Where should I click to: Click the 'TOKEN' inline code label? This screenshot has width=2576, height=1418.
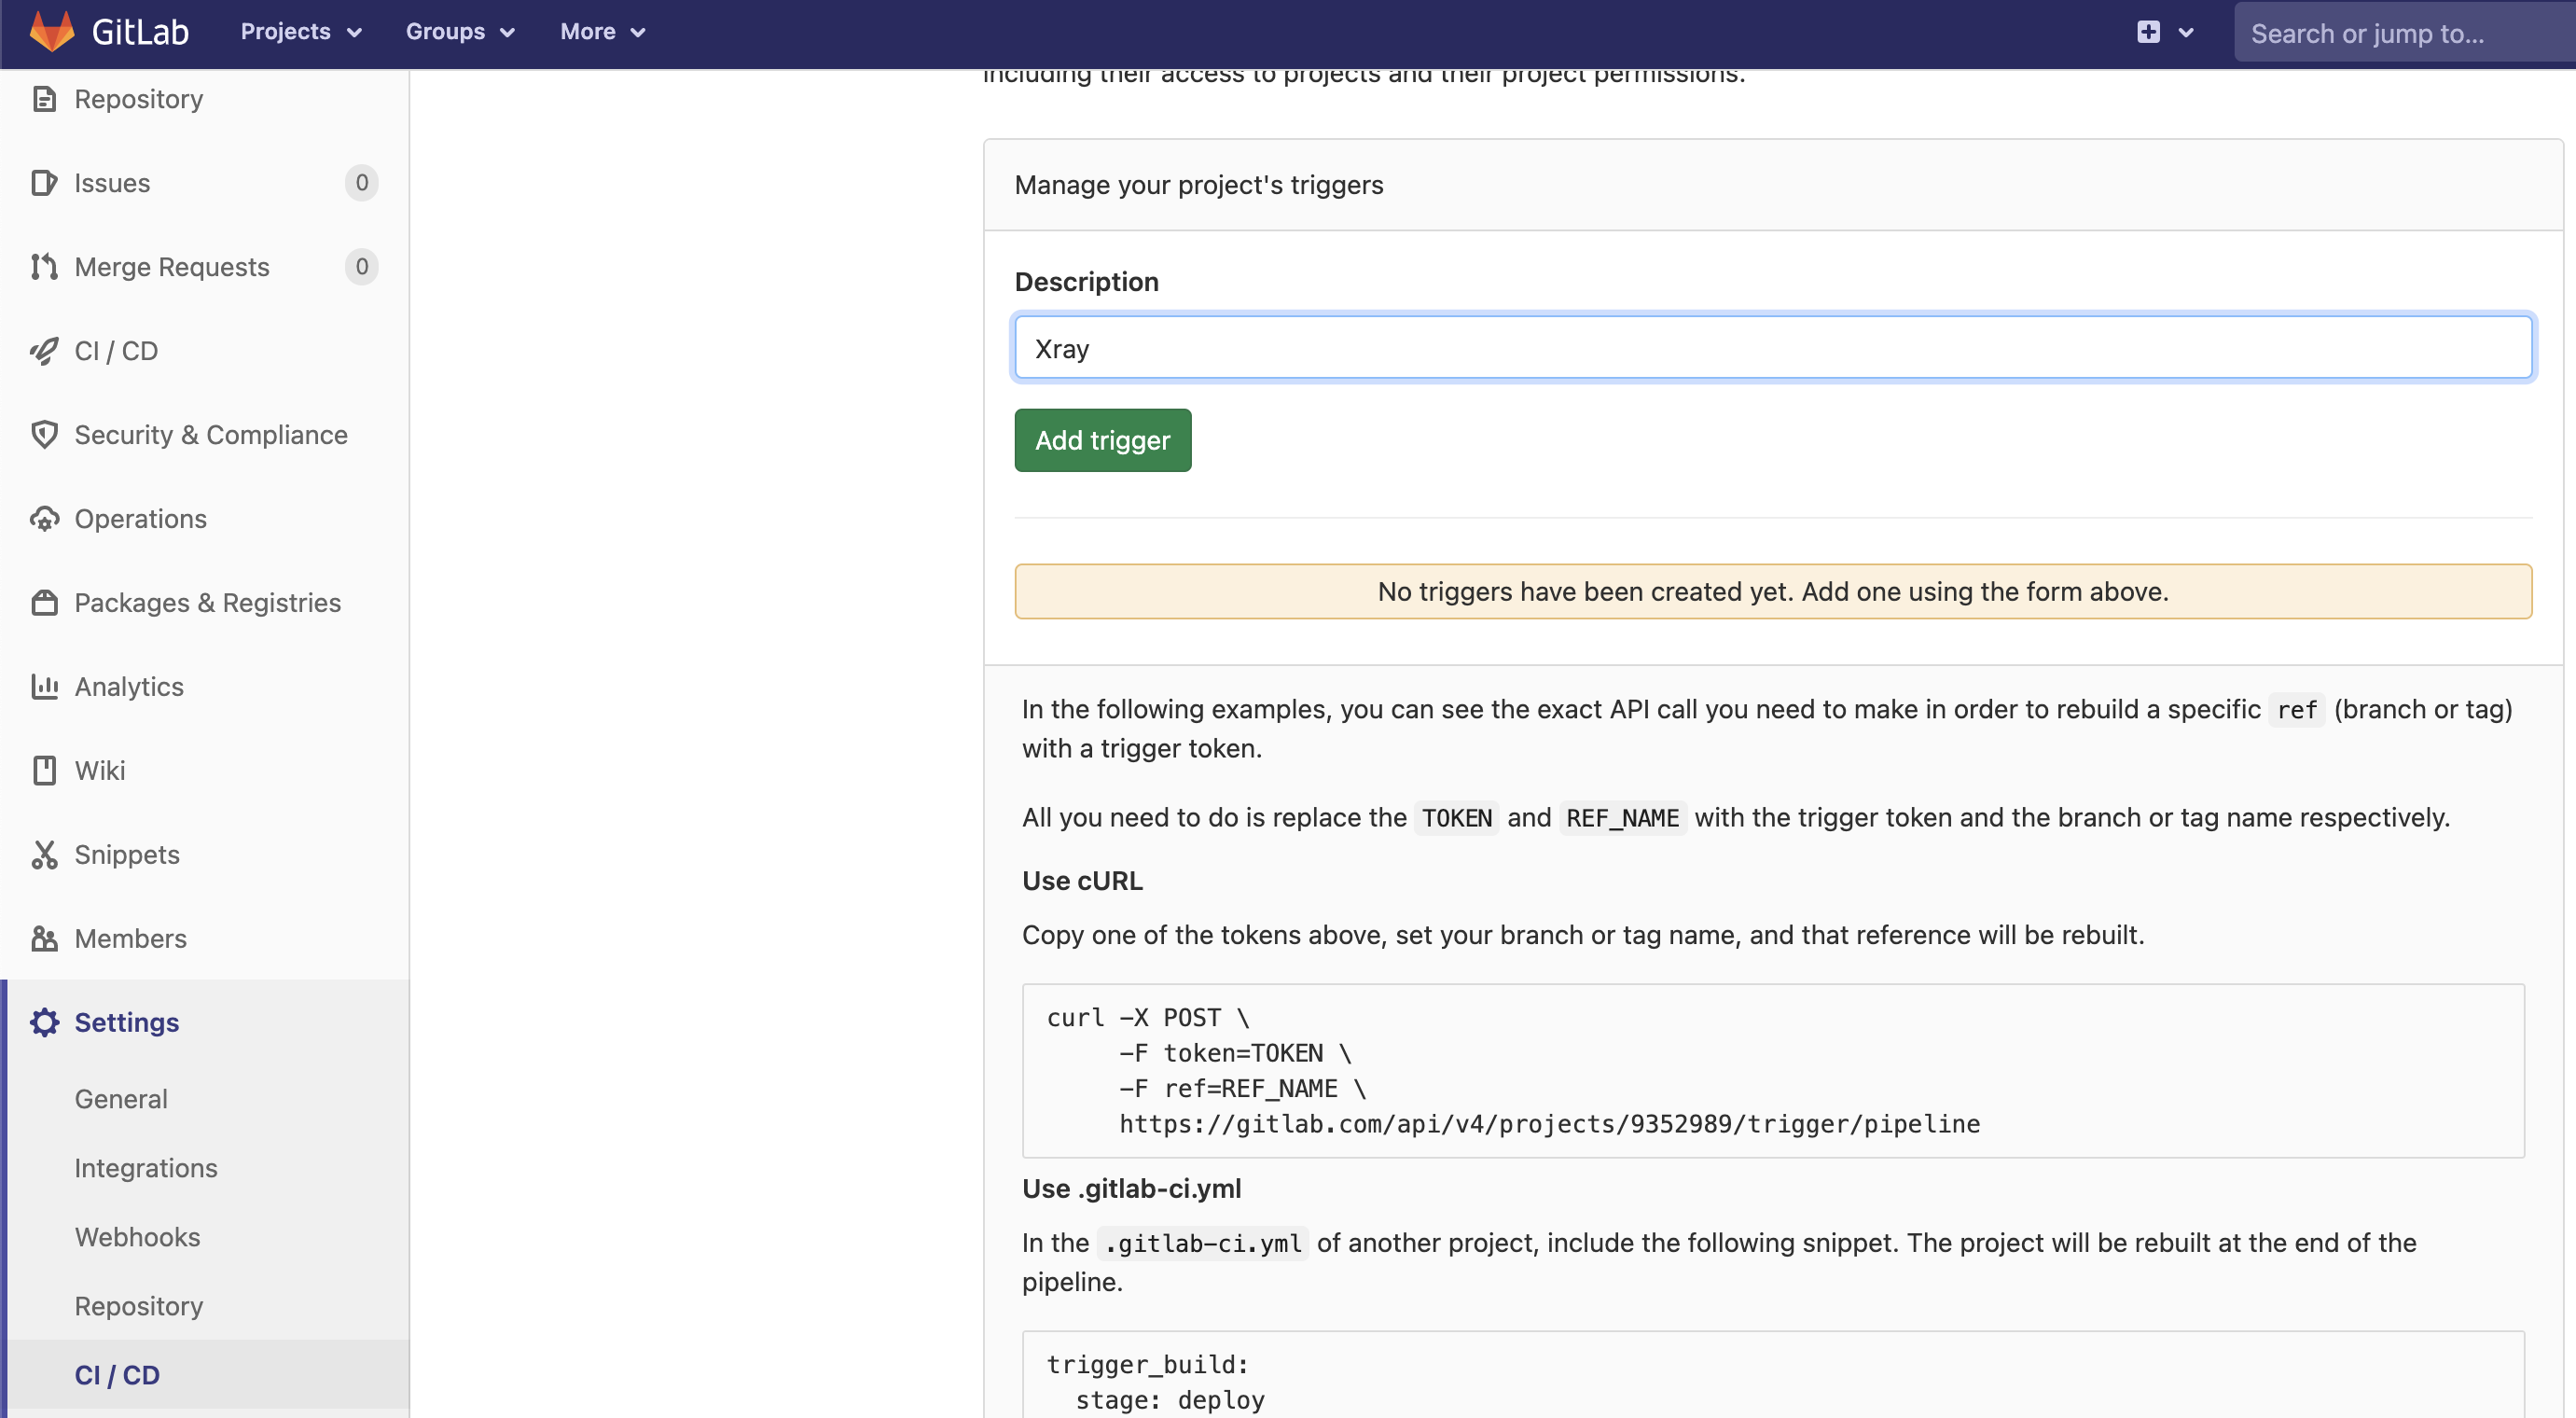[x=1456, y=818]
